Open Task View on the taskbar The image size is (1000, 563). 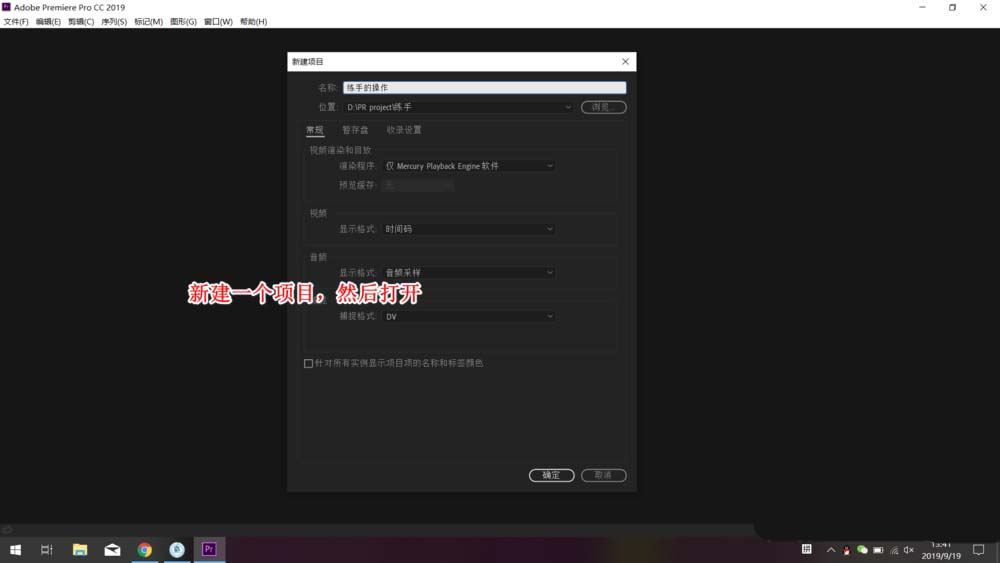47,550
